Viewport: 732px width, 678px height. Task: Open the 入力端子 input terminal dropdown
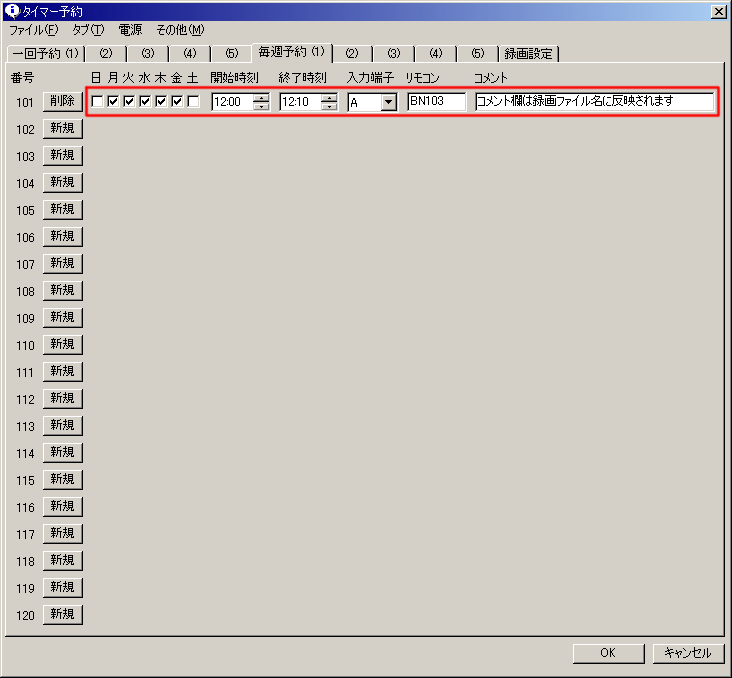388,102
